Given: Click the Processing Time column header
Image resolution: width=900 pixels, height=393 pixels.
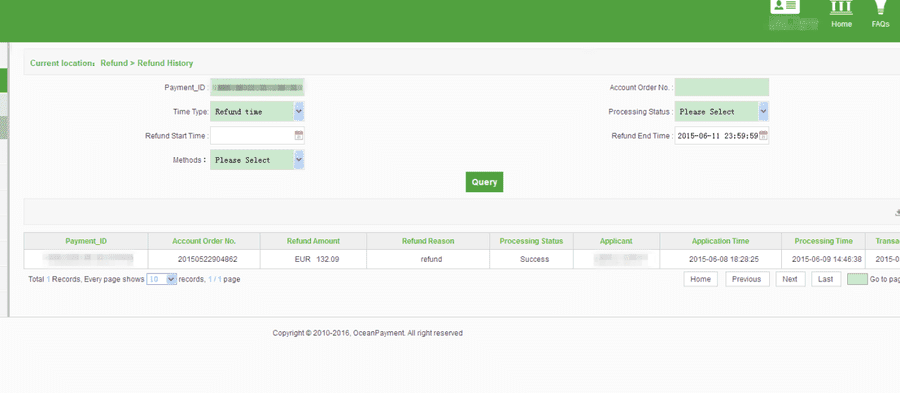Looking at the screenshot, I should (824, 241).
